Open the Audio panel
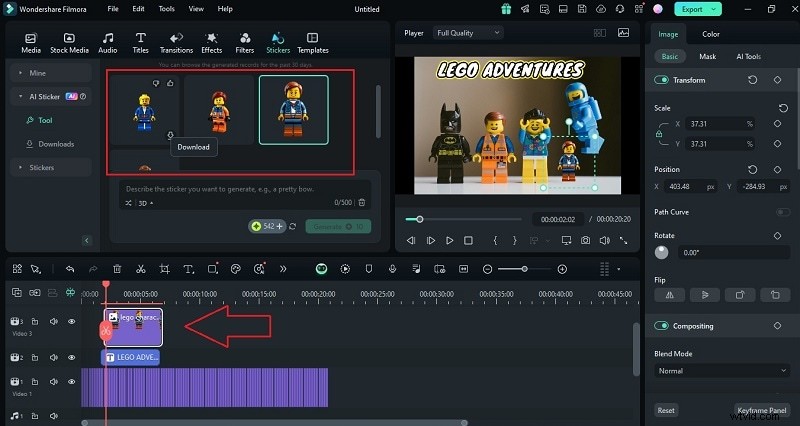Screen dimensions: 800x426 click(108, 43)
